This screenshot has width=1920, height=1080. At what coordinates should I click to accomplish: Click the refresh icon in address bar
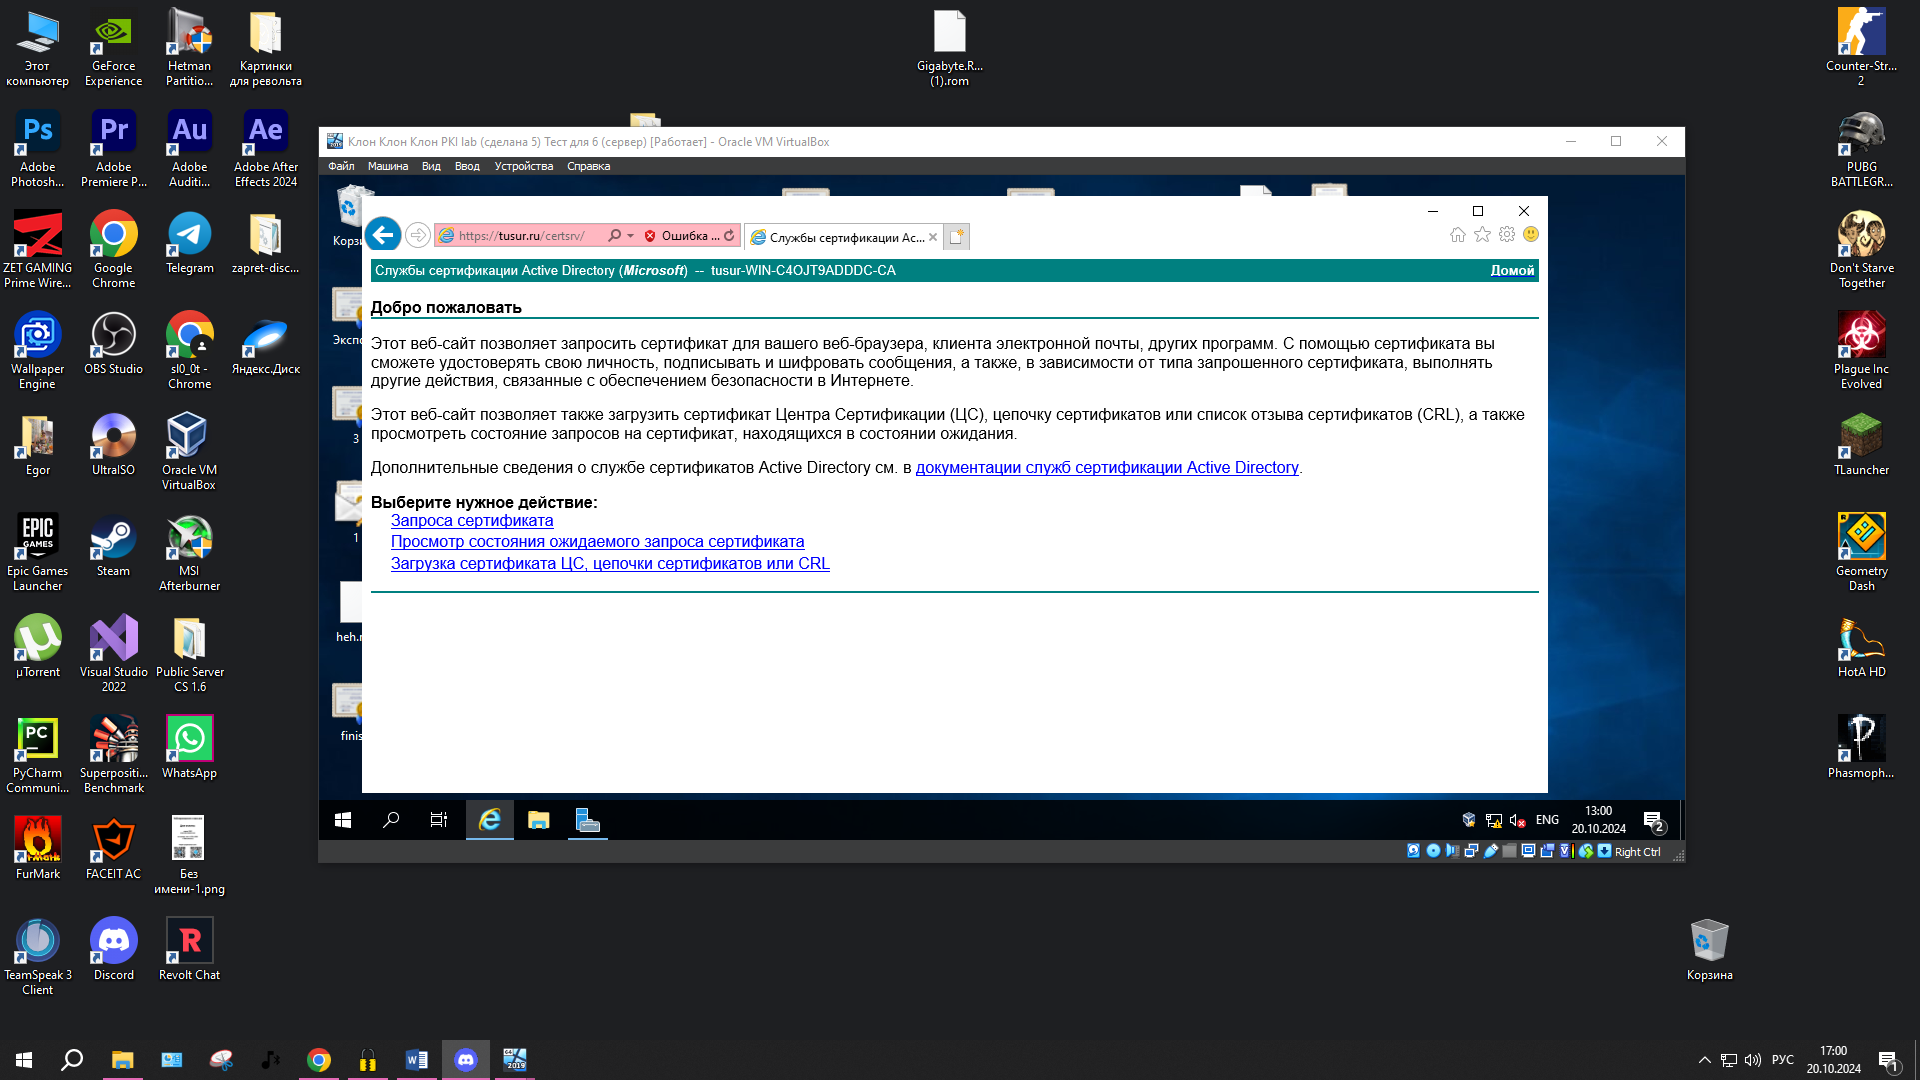click(729, 236)
